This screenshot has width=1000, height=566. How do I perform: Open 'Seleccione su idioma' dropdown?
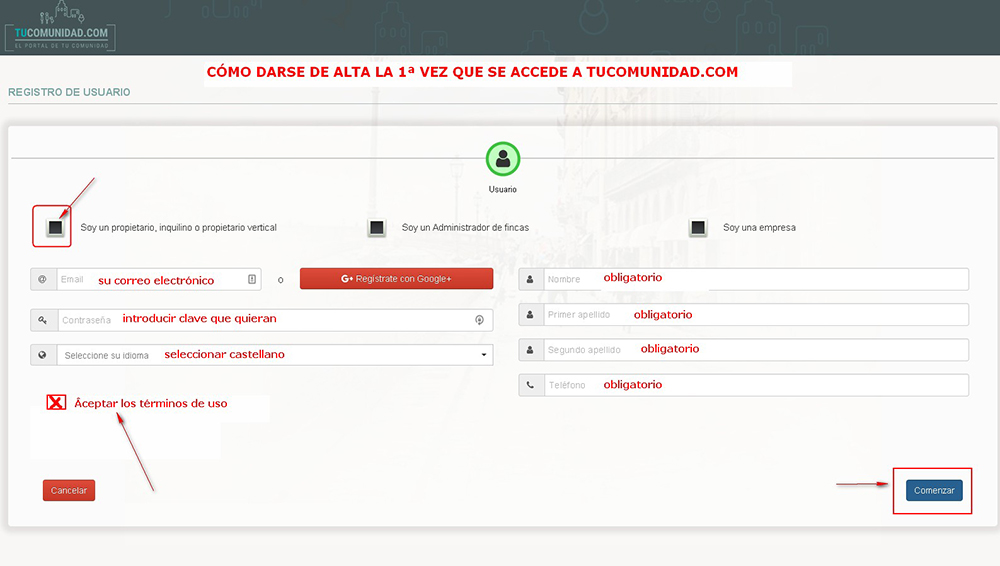click(275, 355)
